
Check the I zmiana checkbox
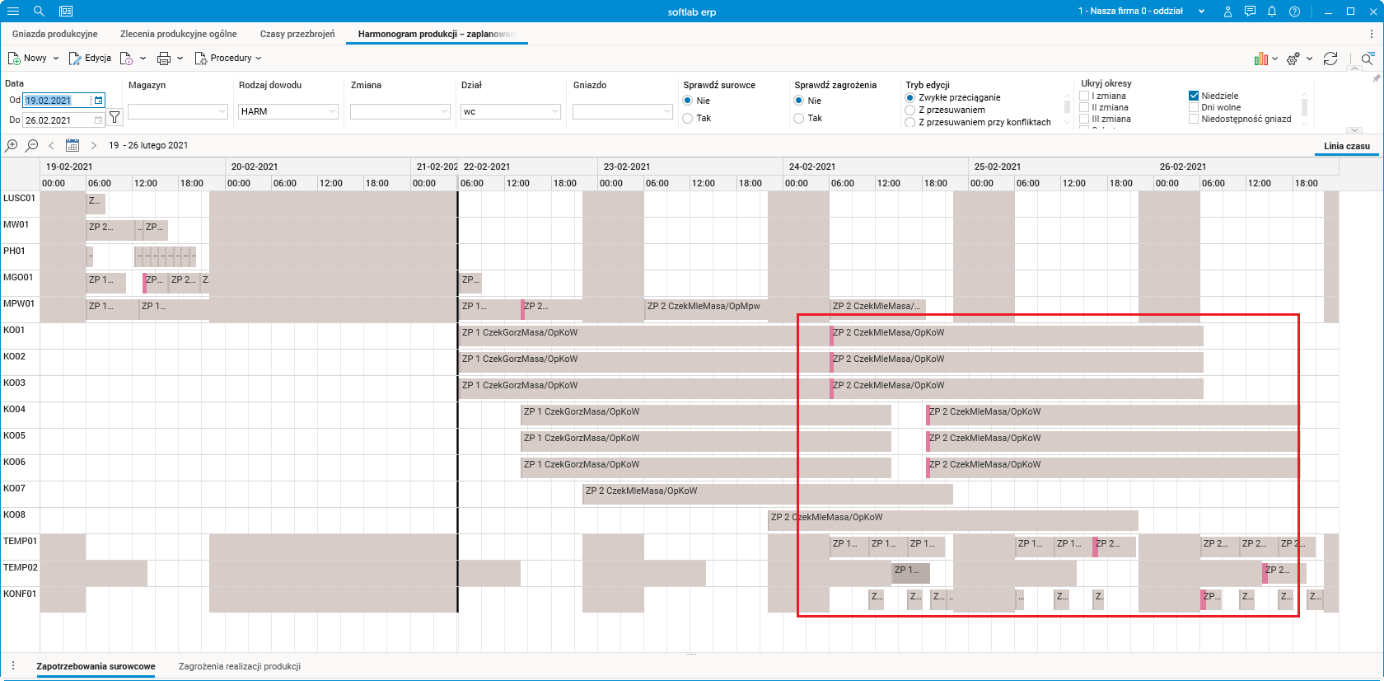tap(1083, 96)
